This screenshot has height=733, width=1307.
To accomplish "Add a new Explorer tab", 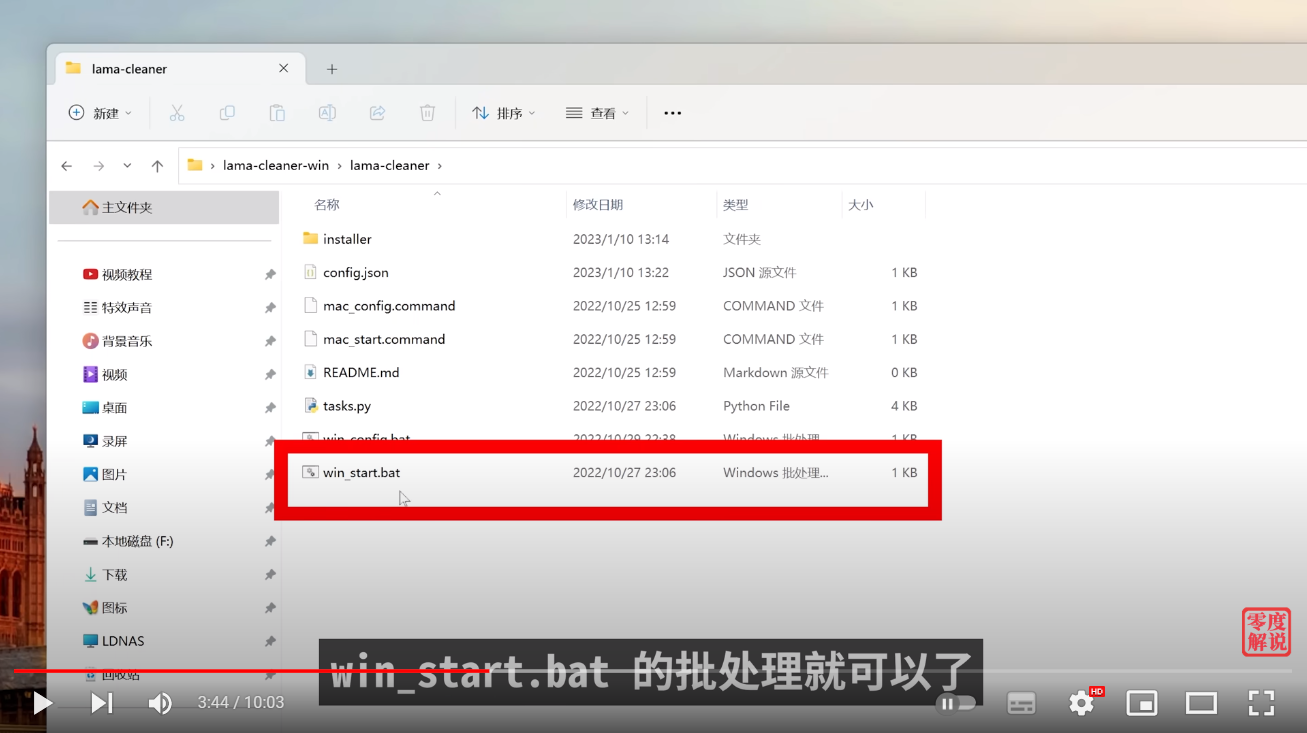I will click(x=332, y=69).
